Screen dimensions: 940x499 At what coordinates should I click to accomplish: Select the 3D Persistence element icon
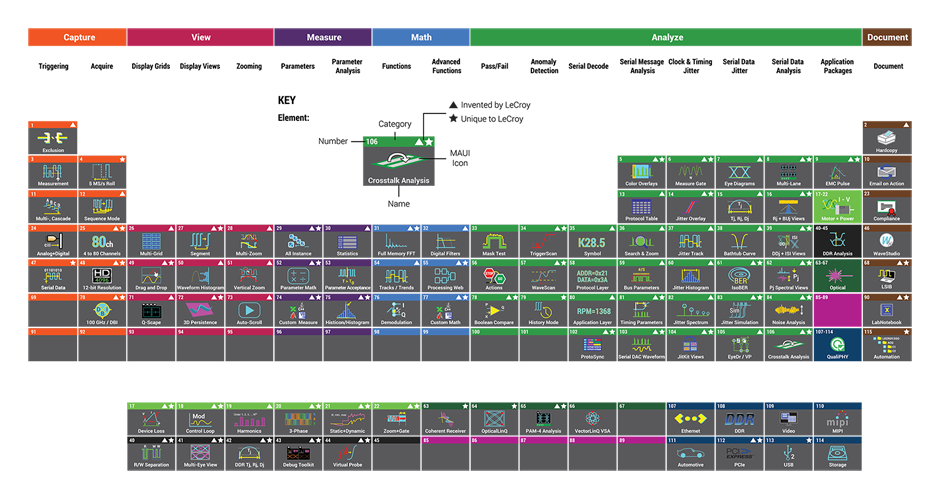click(x=200, y=310)
